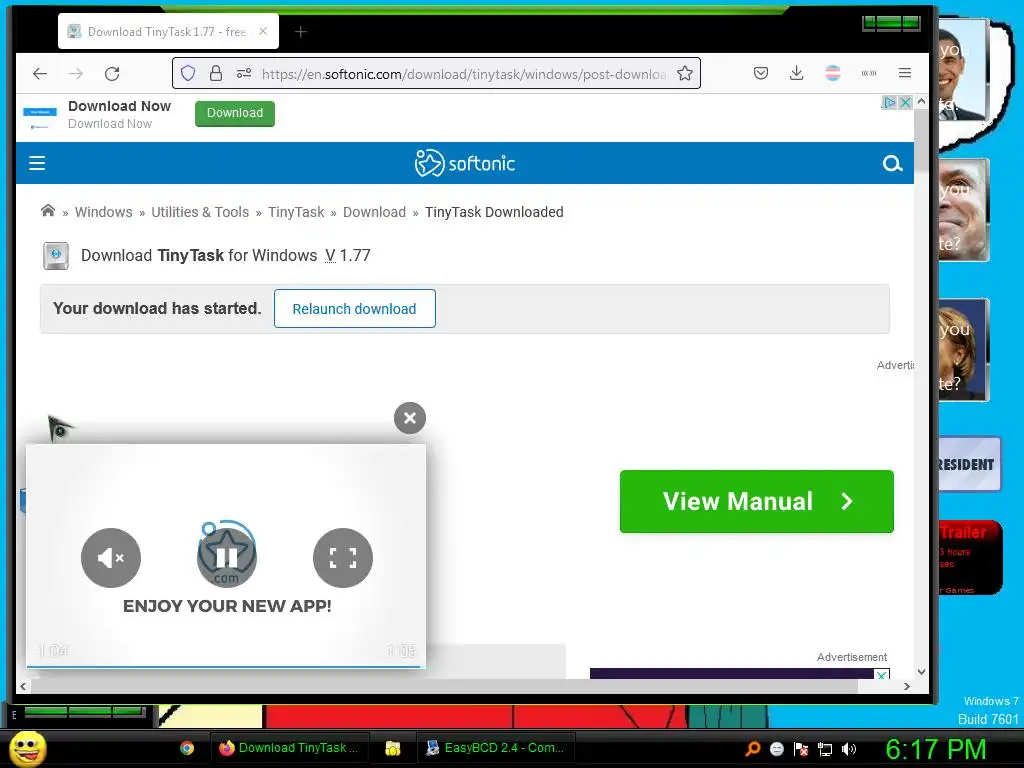
Task: Open the Softonic search icon
Action: 892,163
